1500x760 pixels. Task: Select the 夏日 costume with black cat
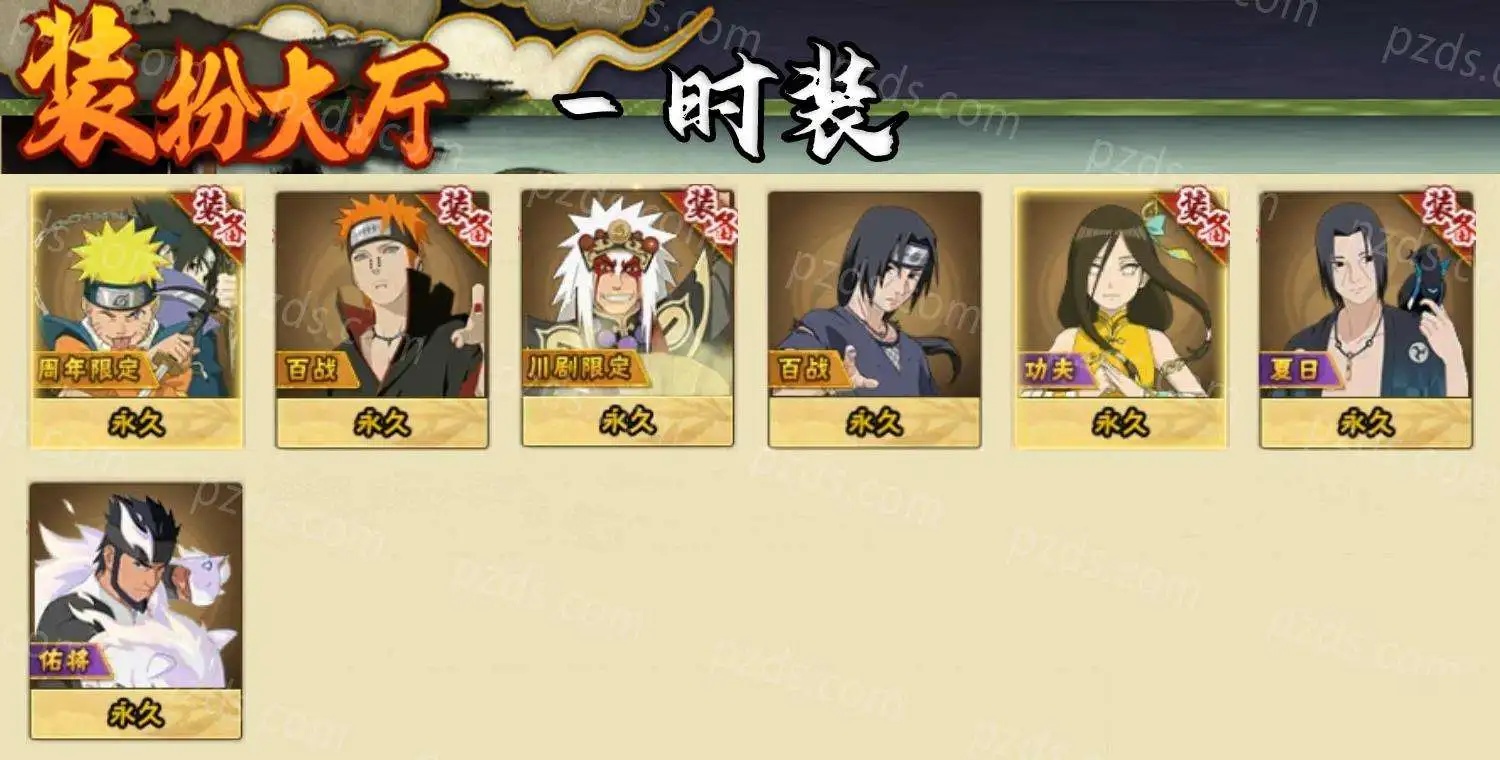point(1366,319)
